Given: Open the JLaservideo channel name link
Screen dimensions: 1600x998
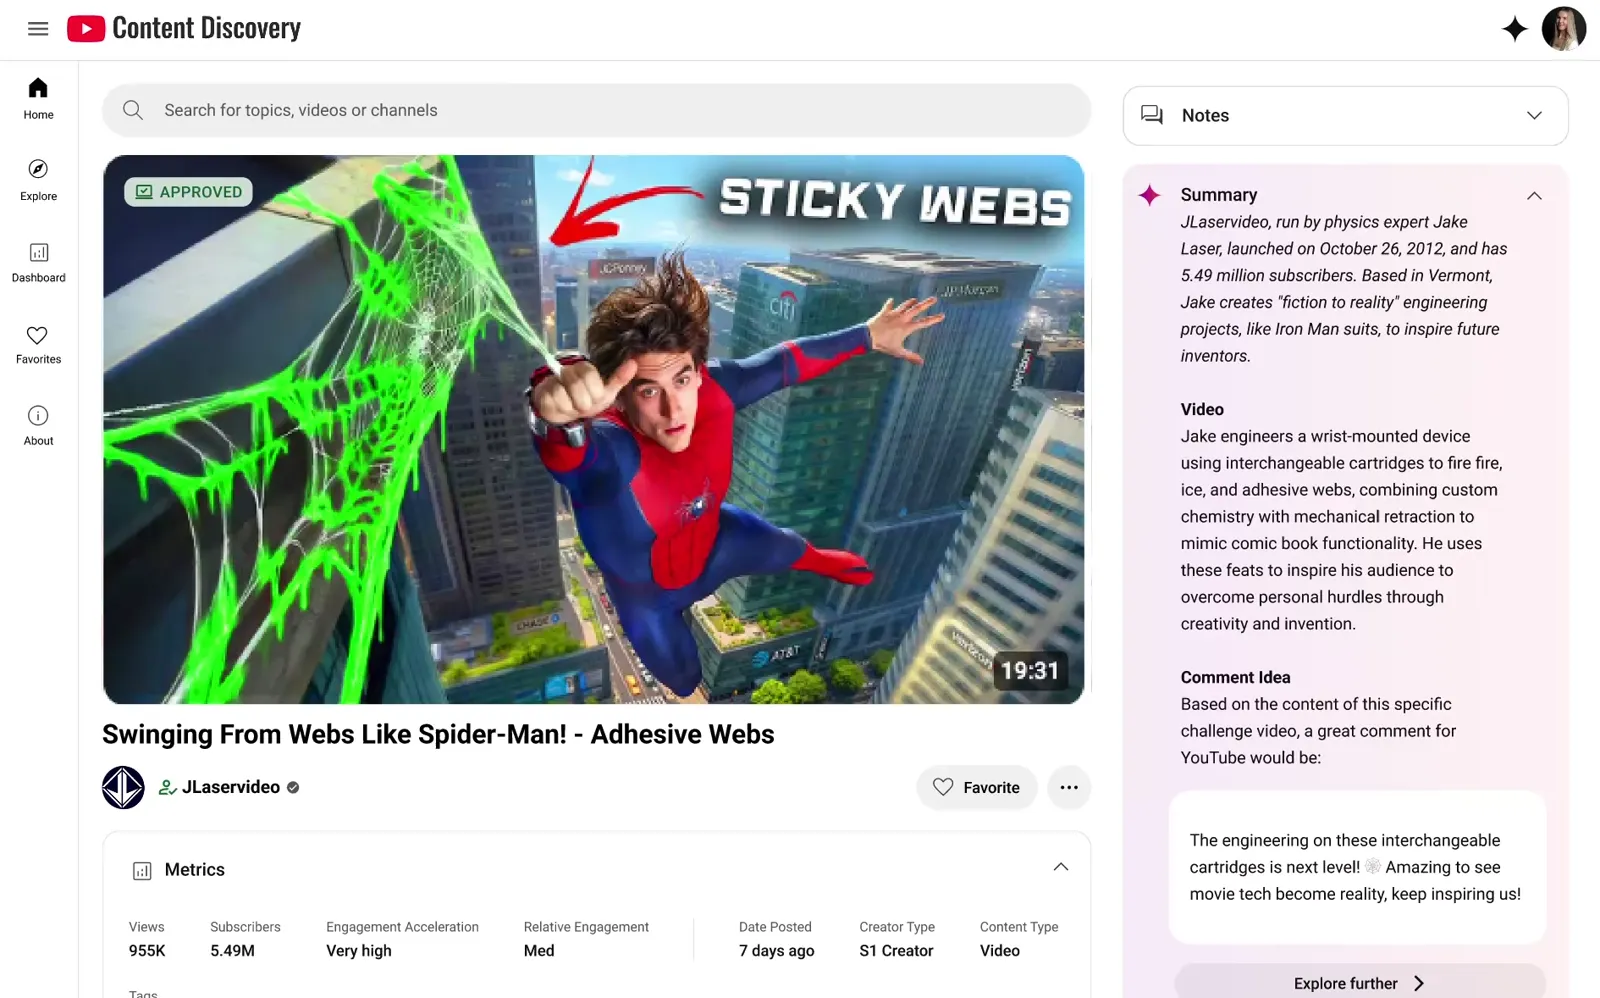Looking at the screenshot, I should coord(231,787).
